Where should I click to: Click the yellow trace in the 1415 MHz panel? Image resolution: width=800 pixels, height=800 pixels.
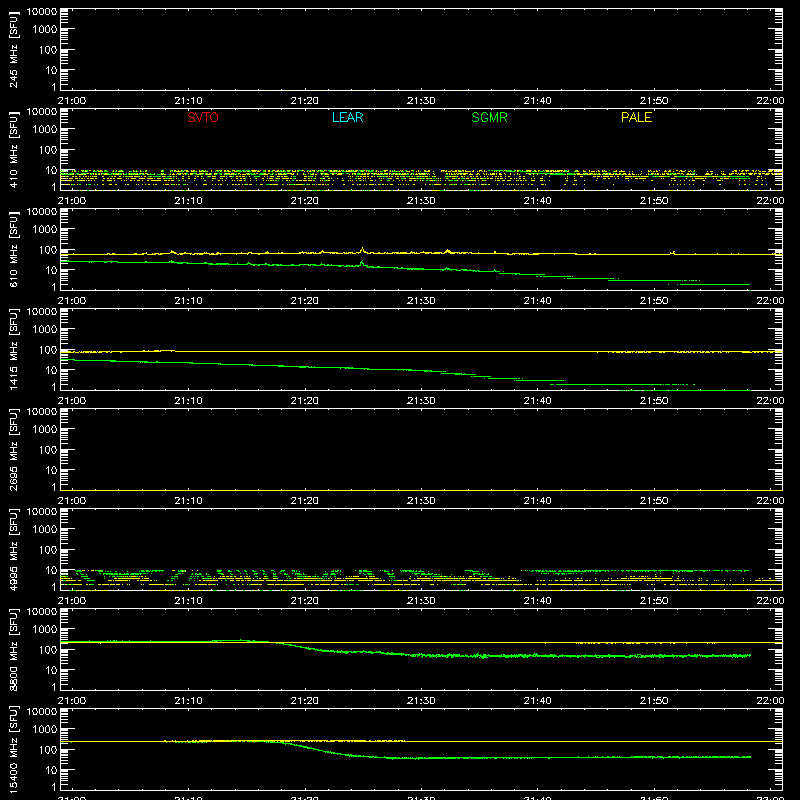pyautogui.click(x=421, y=352)
